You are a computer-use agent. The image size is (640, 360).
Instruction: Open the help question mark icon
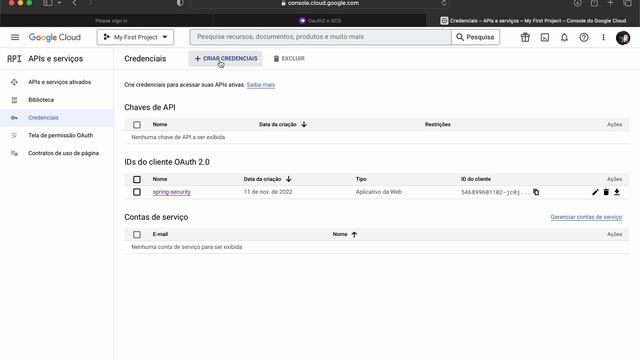584,38
